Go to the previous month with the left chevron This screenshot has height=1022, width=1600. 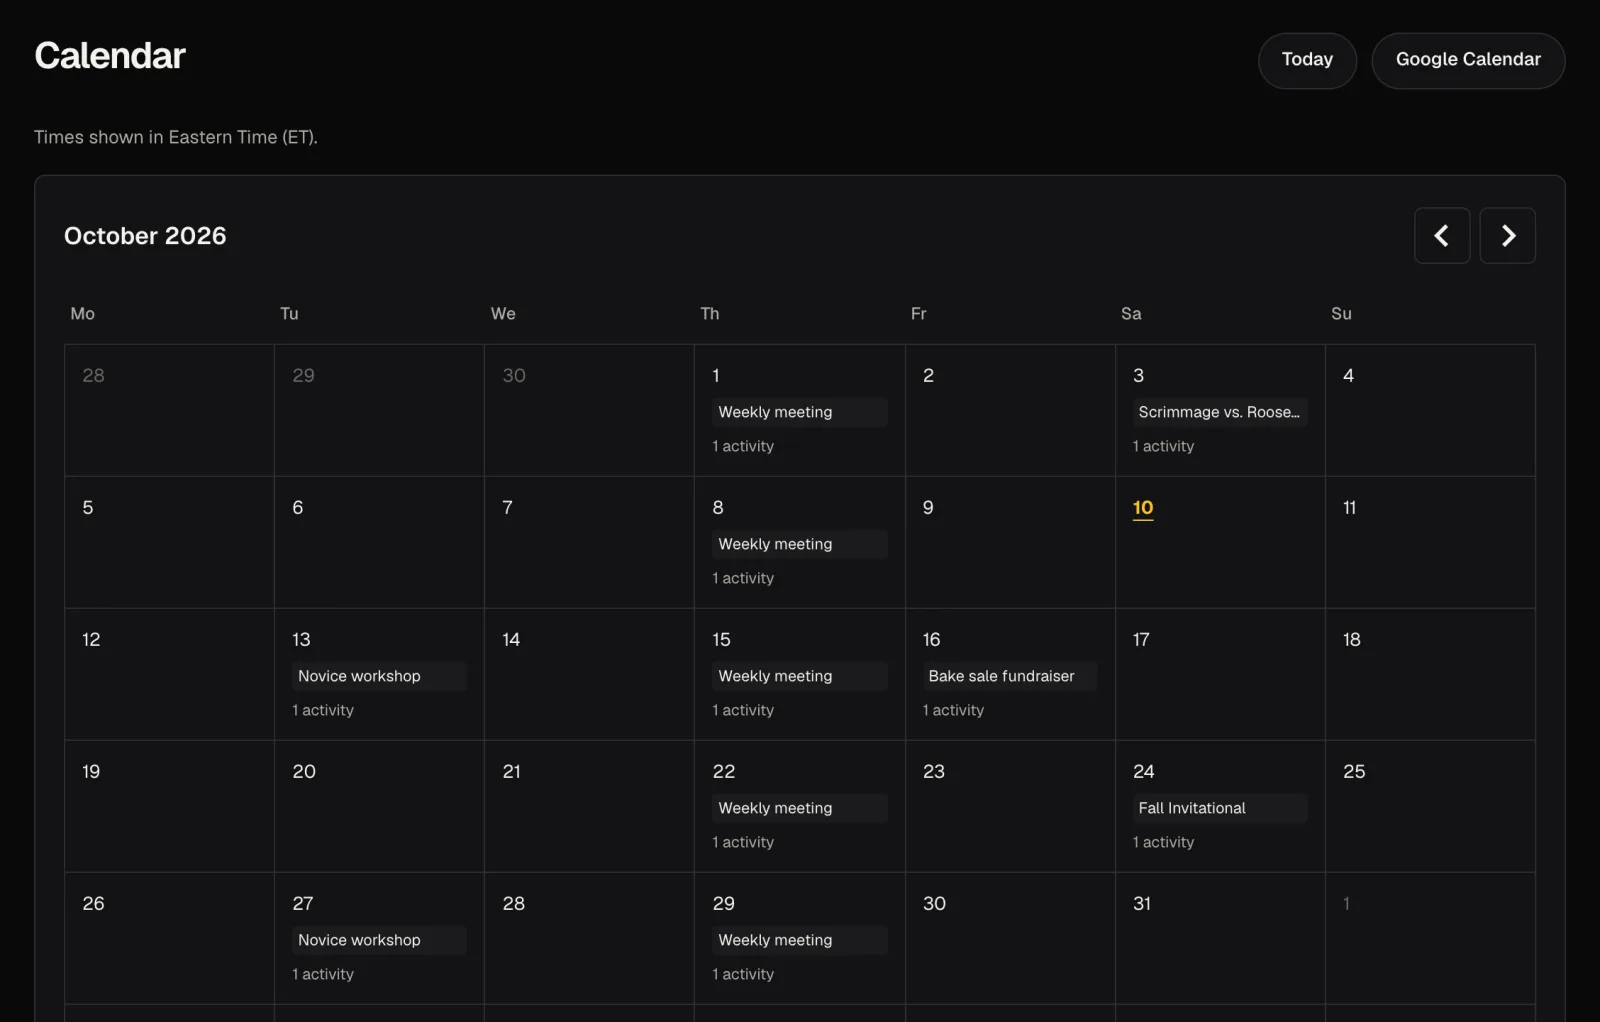click(1442, 236)
